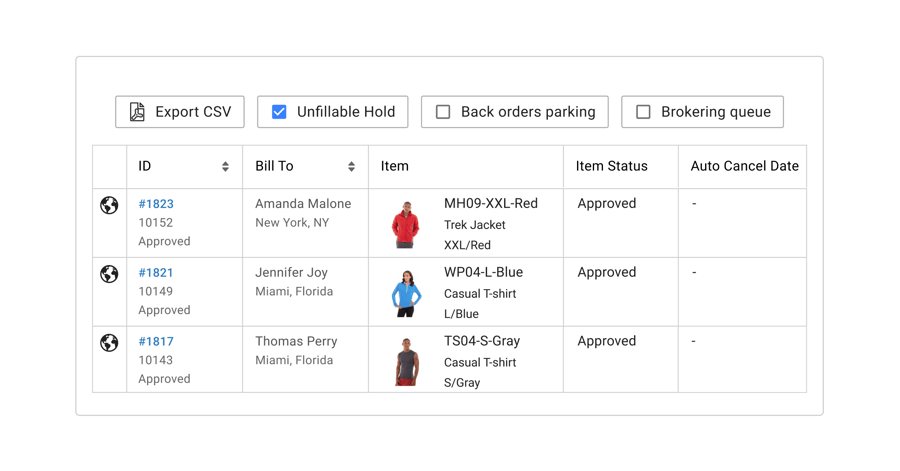
Task: Click the globe icon for order #1817
Action: (x=110, y=343)
